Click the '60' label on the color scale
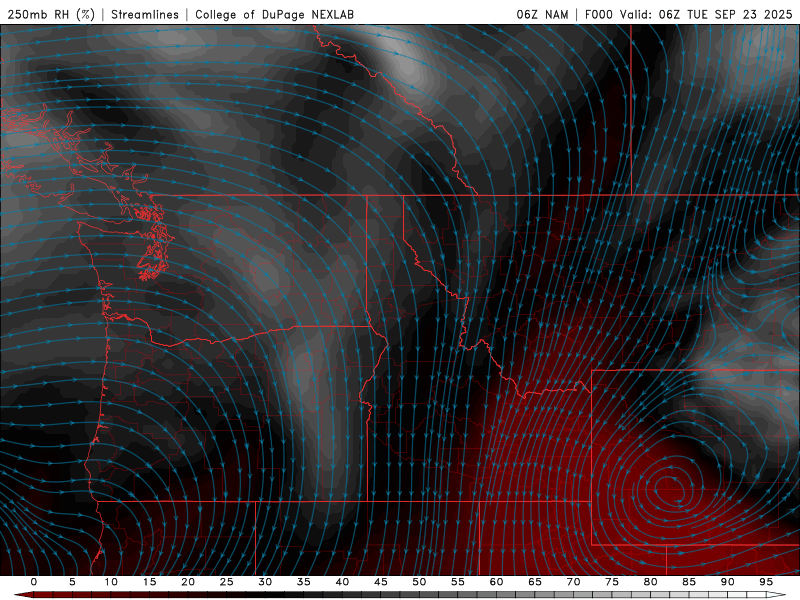 (x=496, y=582)
